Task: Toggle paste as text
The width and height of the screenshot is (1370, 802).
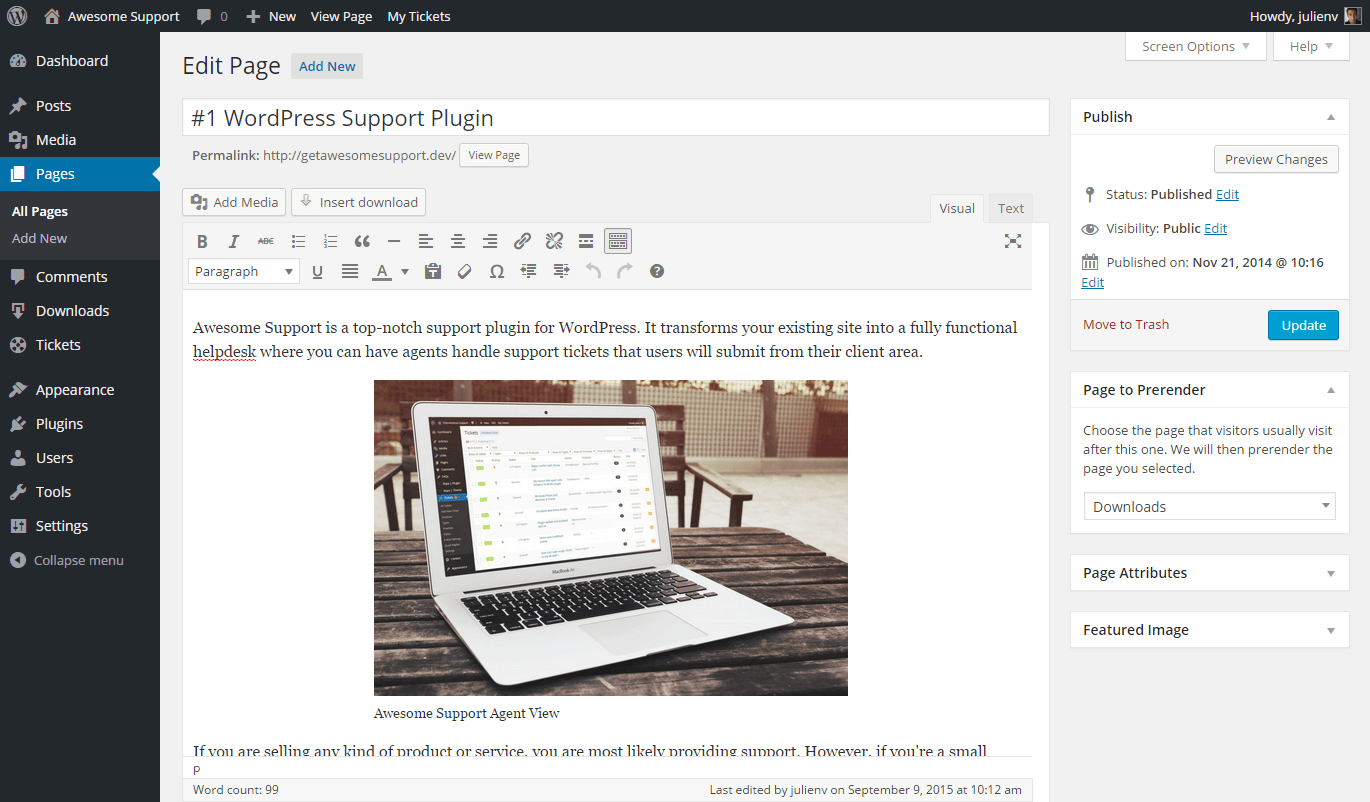Action: coord(432,271)
